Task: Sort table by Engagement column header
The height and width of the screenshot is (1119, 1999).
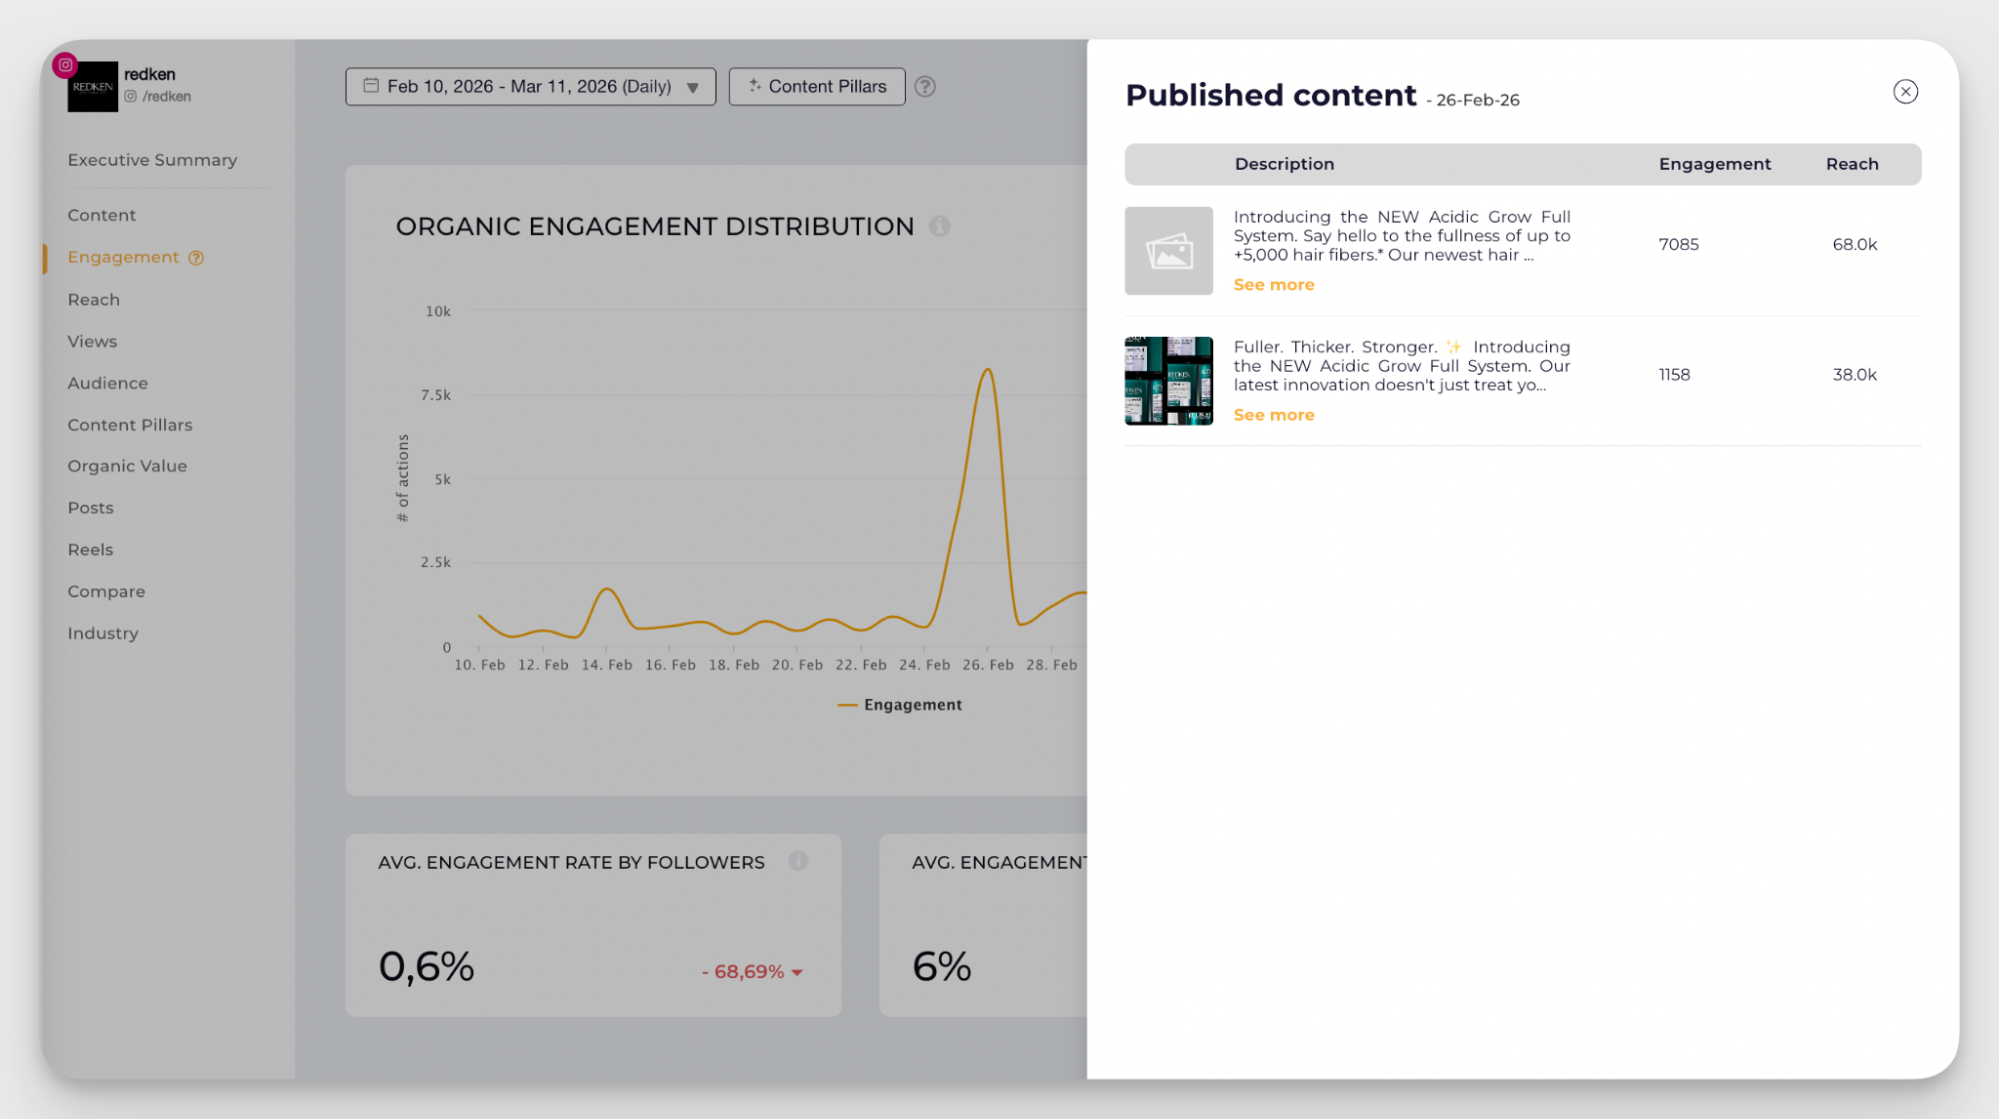Action: point(1713,164)
